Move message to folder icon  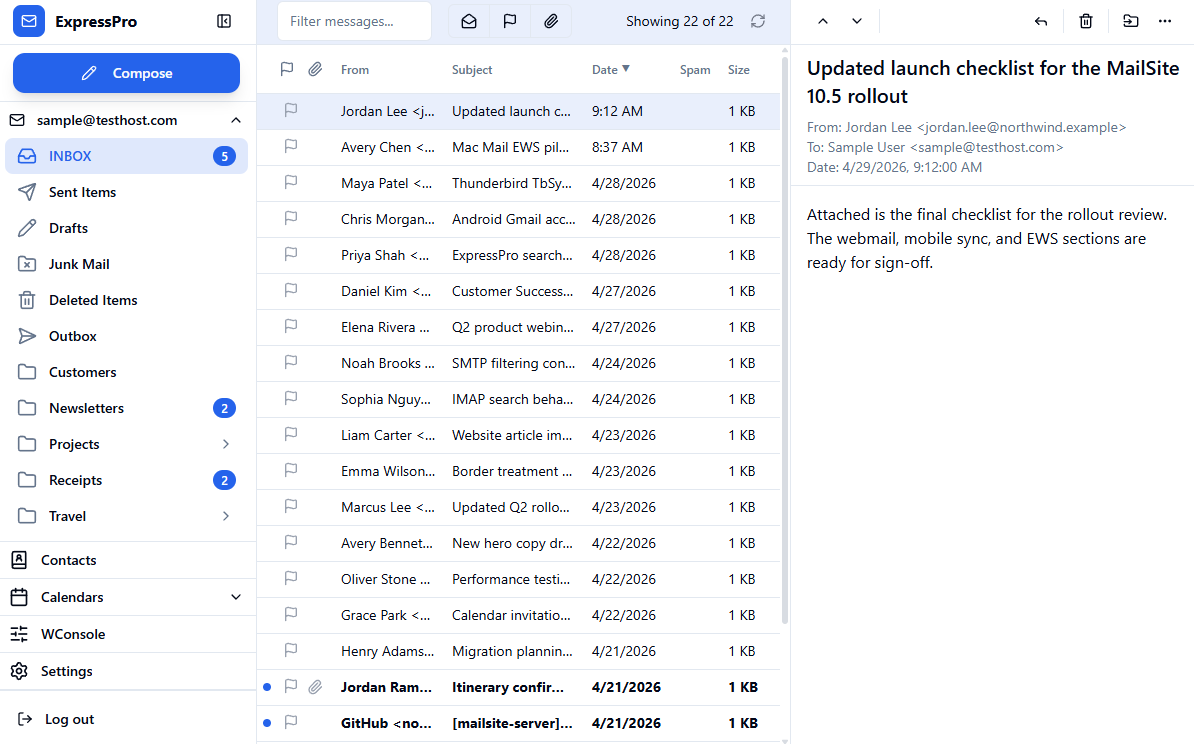(x=1131, y=21)
